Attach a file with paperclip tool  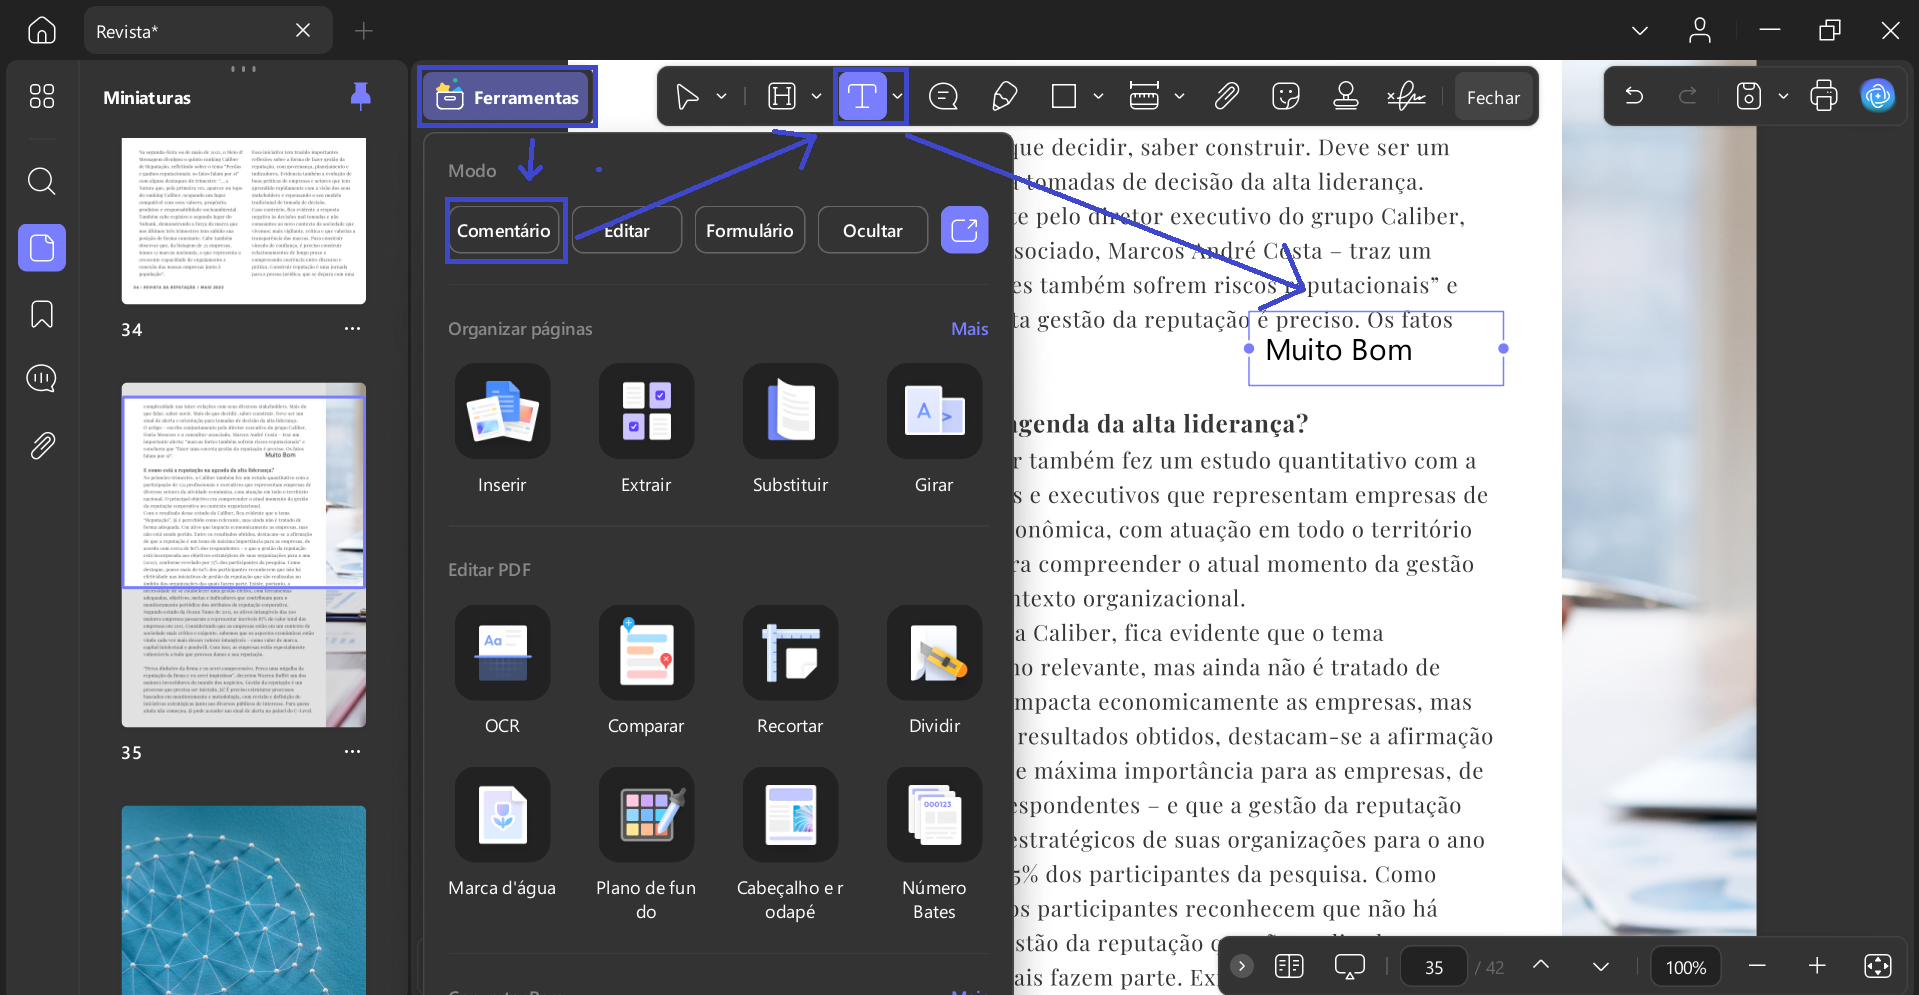click(1226, 97)
